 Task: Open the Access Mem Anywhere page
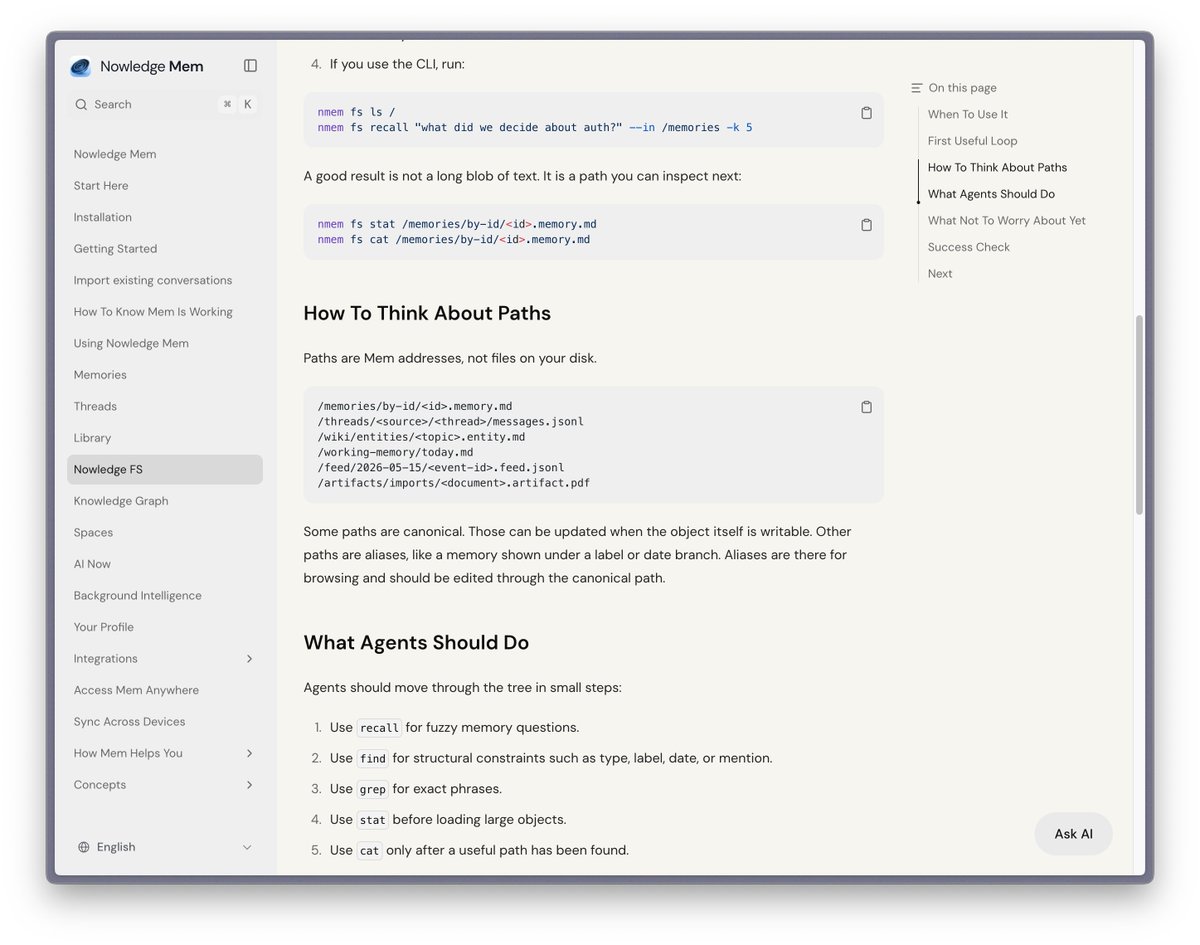[x=136, y=690]
